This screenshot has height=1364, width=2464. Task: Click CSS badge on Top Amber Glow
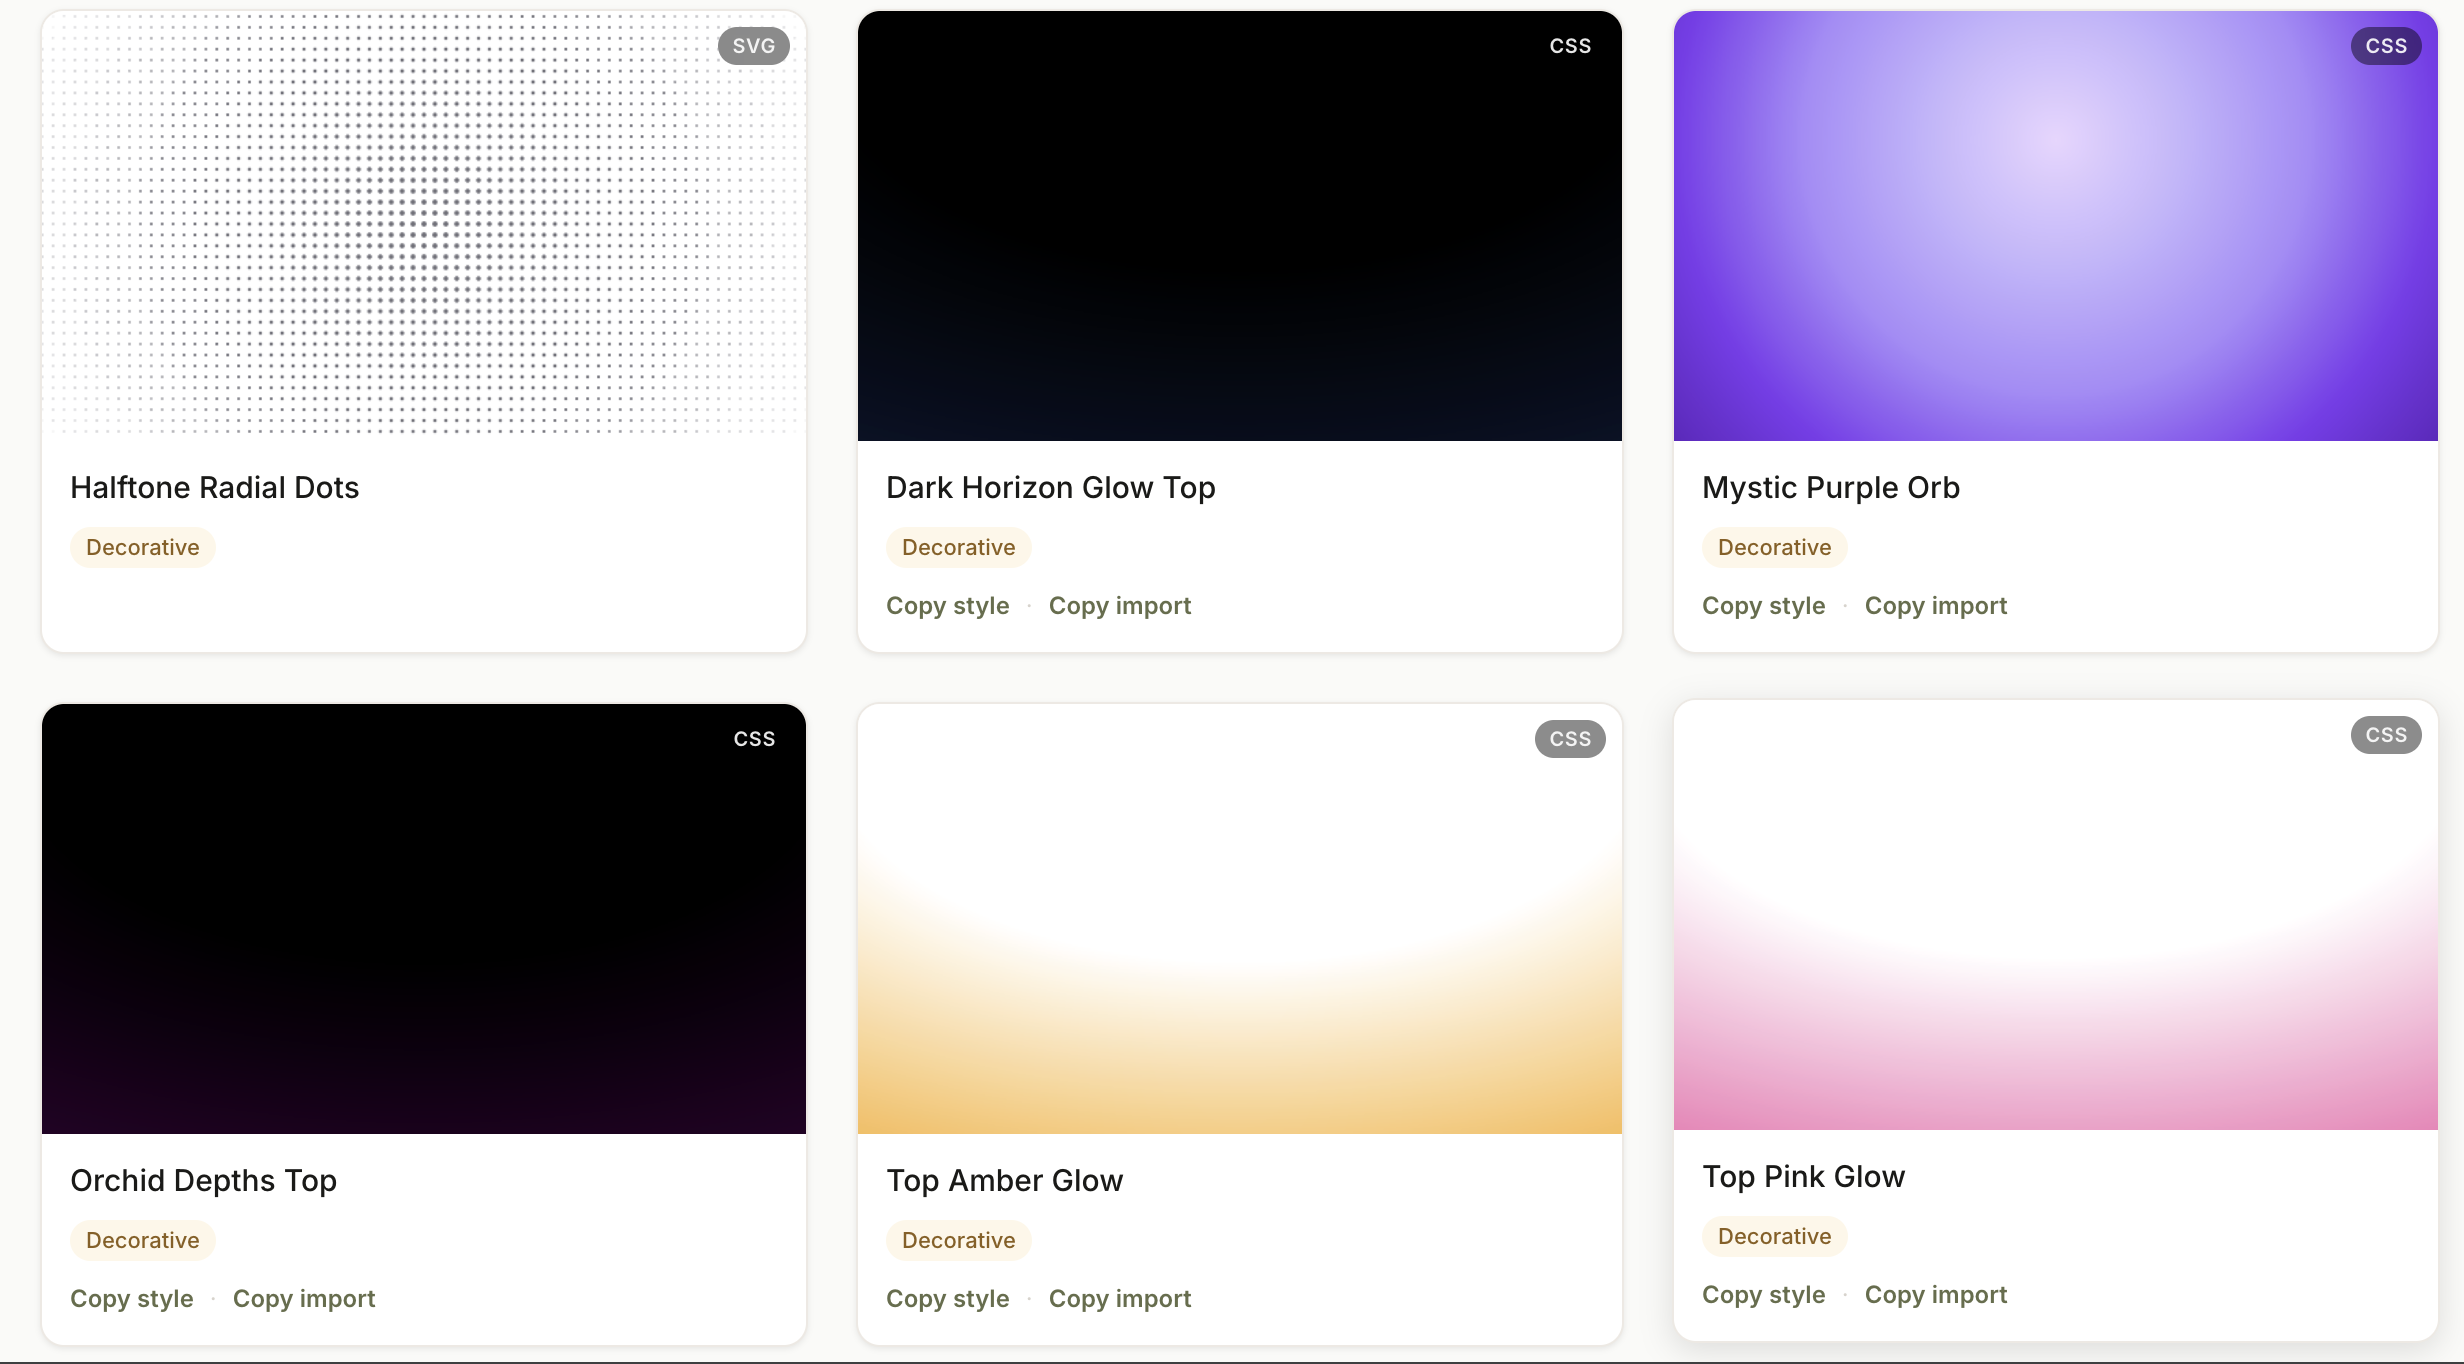coord(1569,739)
